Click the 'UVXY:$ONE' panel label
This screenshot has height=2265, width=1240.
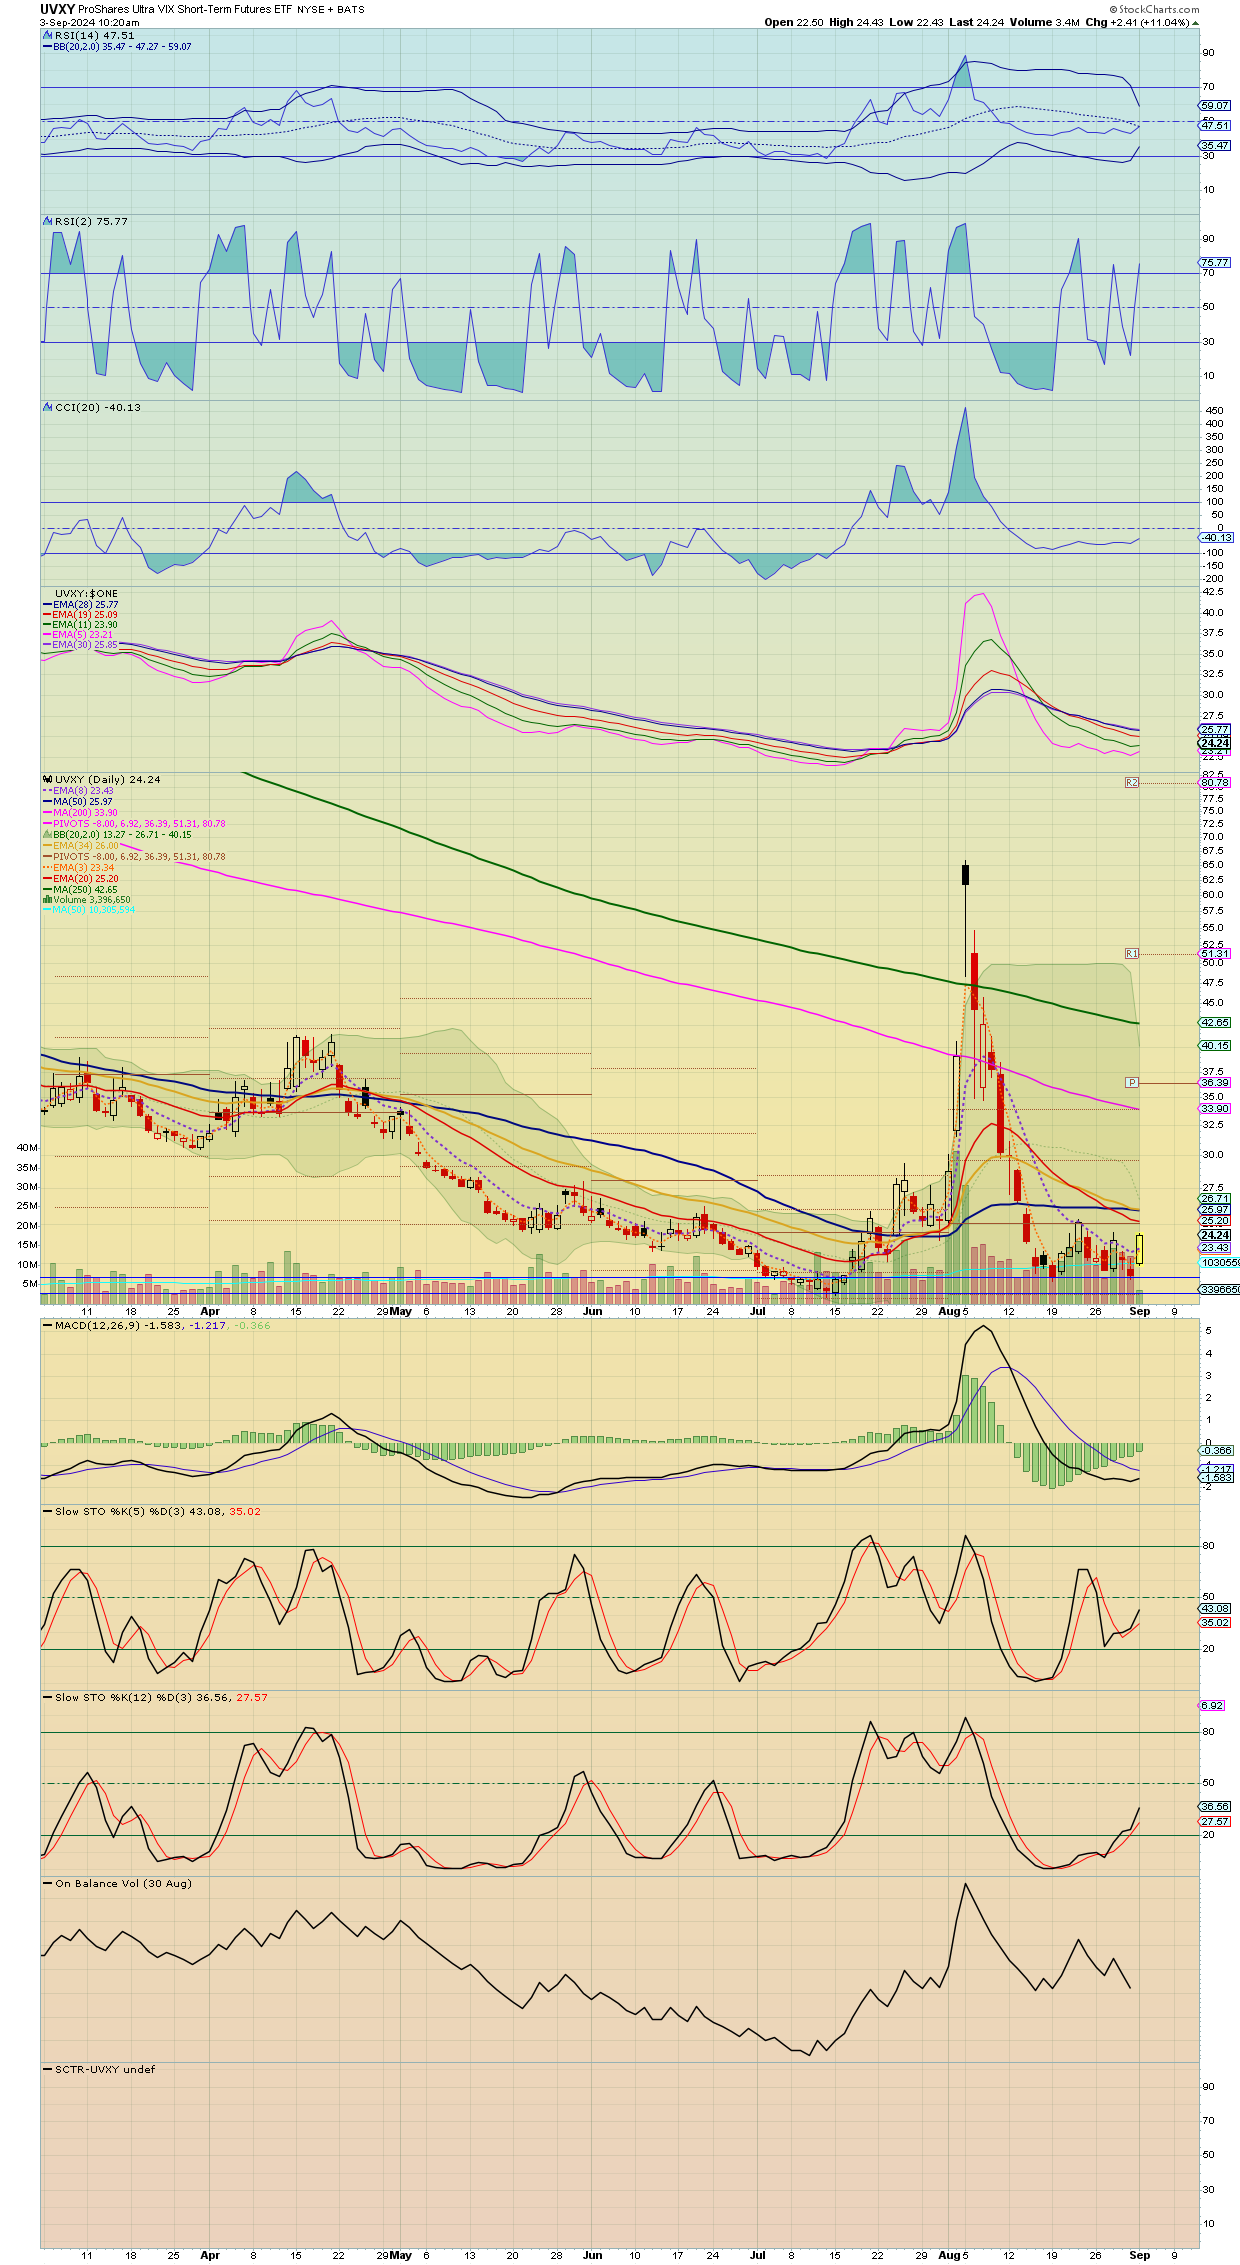[86, 594]
